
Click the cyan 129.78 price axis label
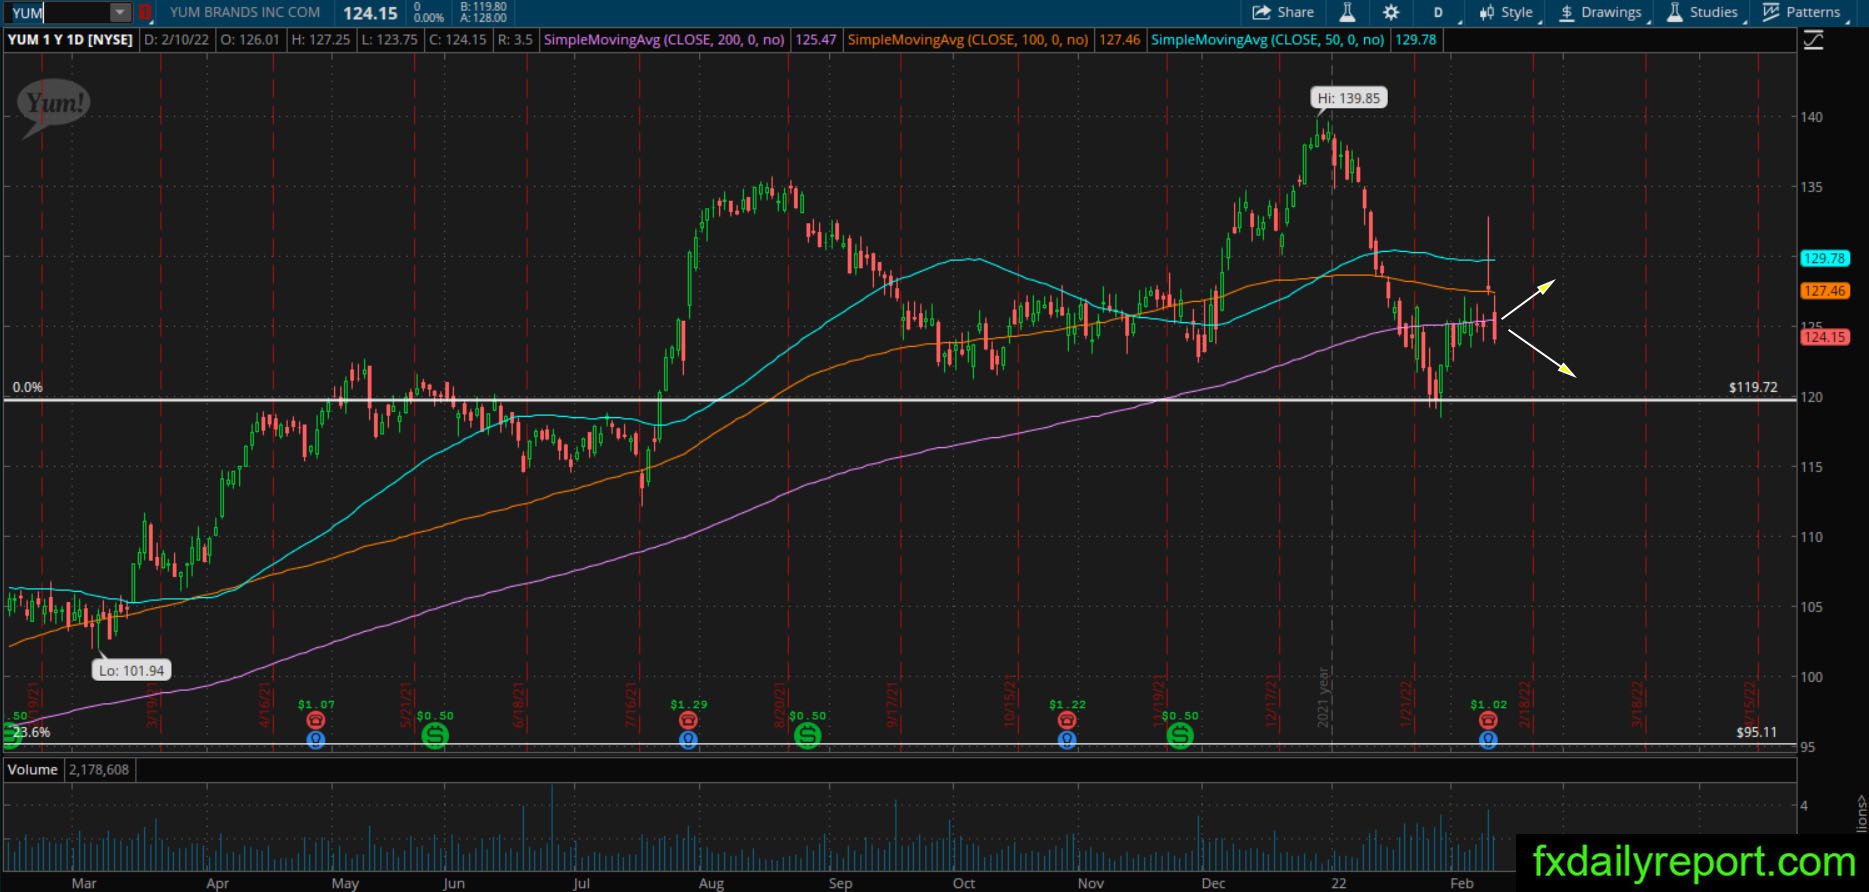pyautogui.click(x=1824, y=258)
